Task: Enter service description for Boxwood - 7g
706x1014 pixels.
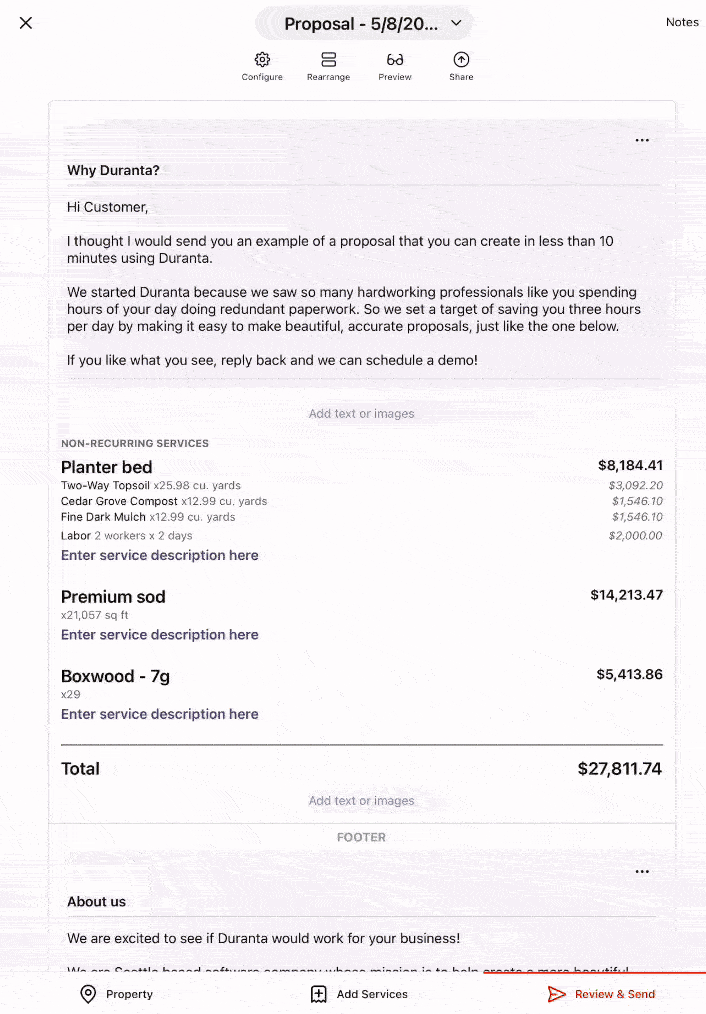Action: (160, 714)
